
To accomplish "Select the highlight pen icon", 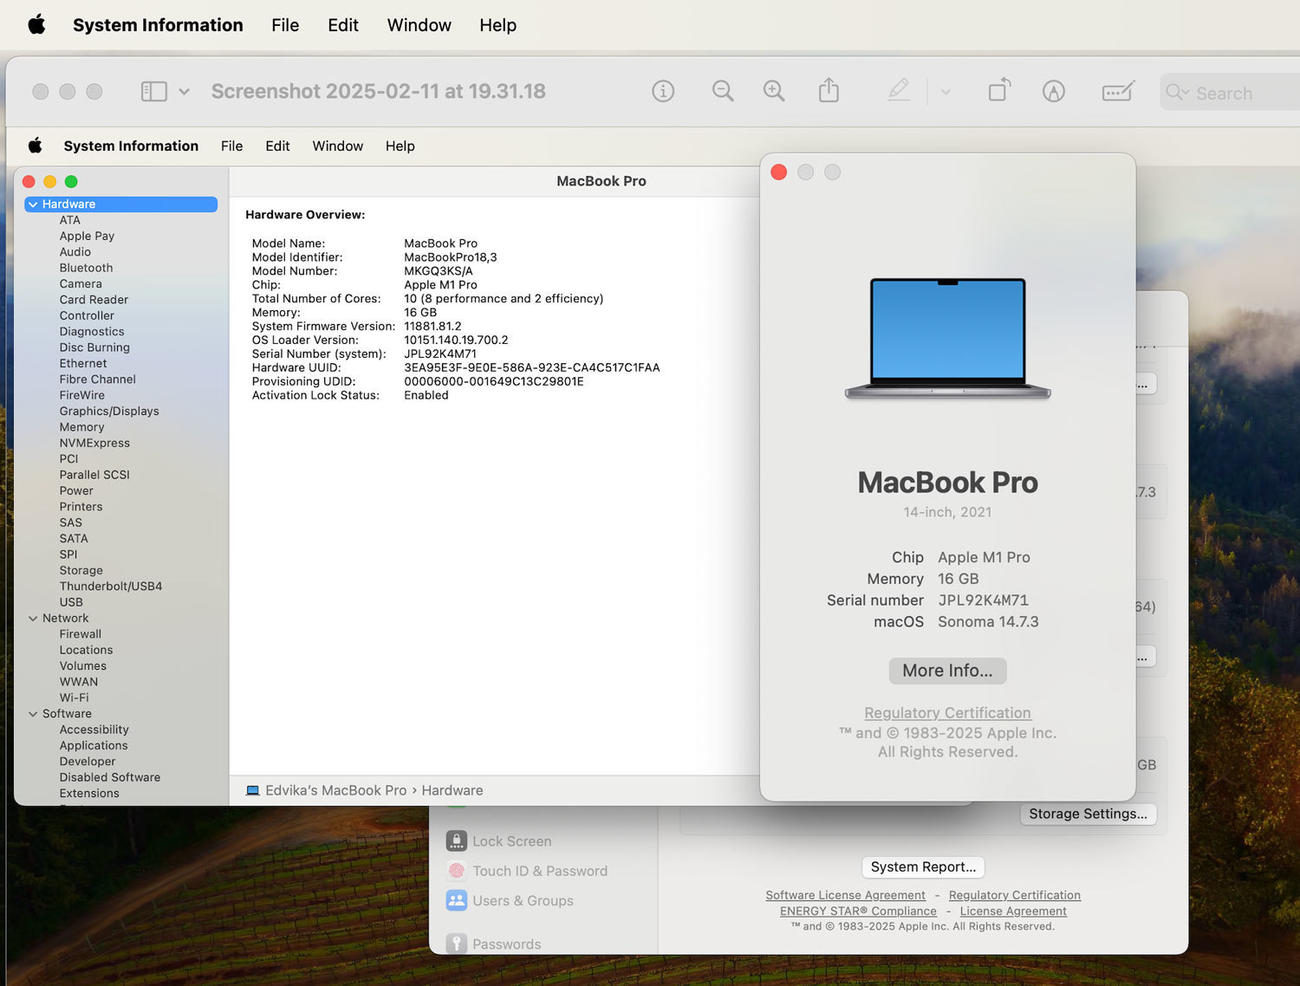I will [899, 91].
